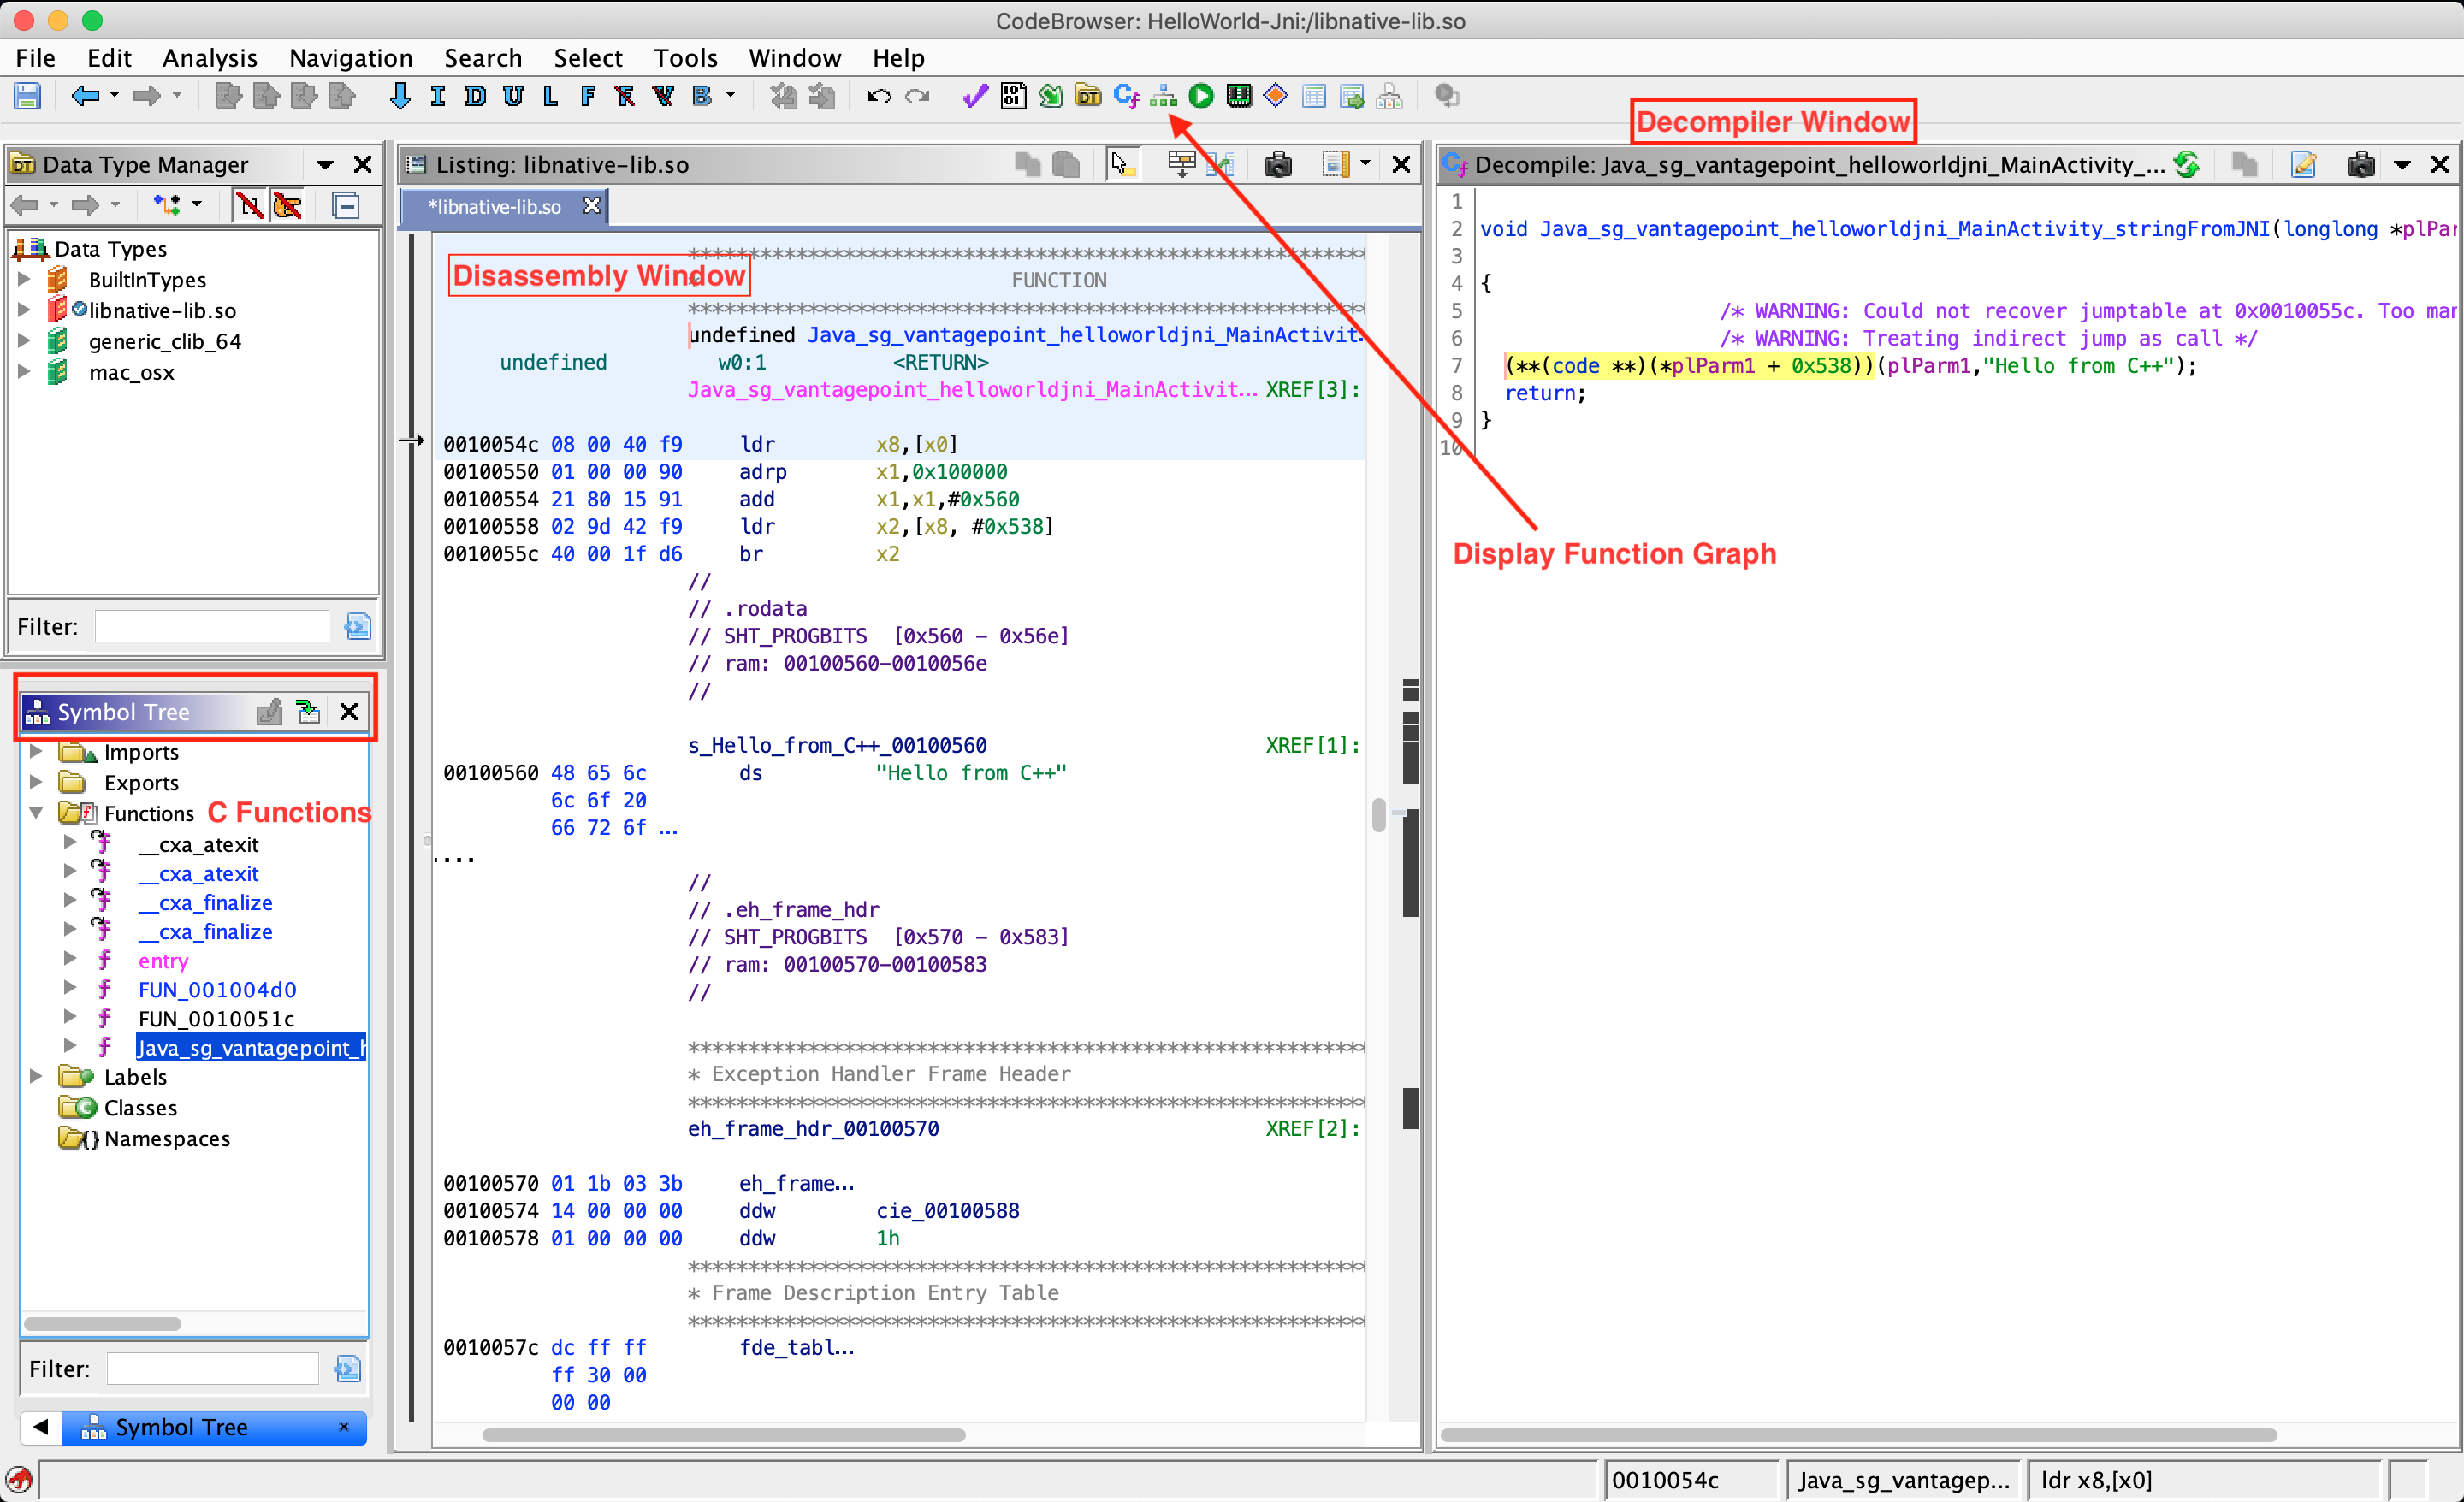Click Display Memory Map chip icon
Screen dimensions: 2464x1502
[1239, 96]
